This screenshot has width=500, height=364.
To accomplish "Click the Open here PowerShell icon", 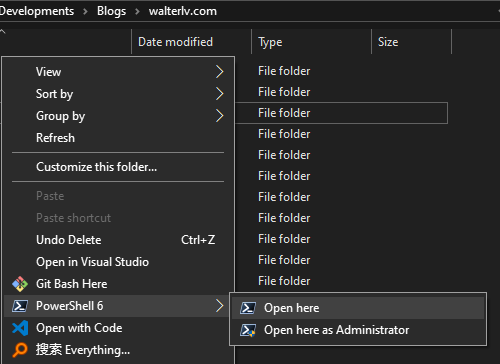I will 248,308.
